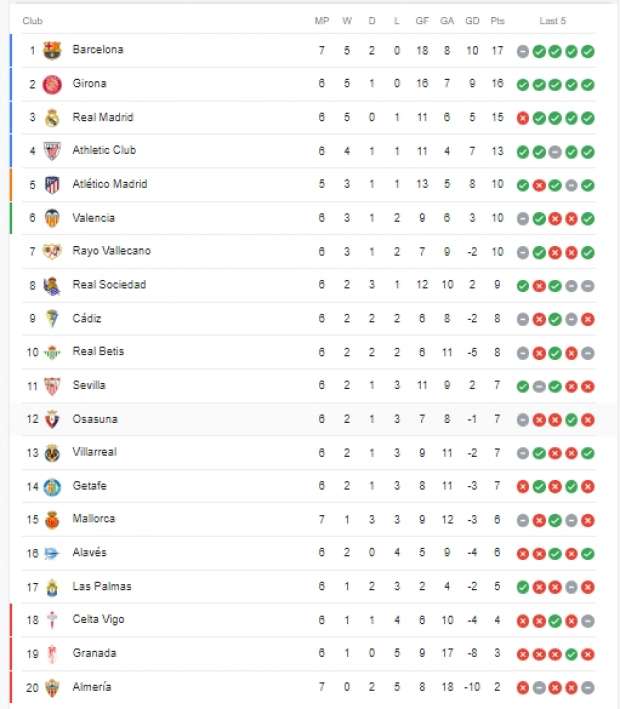Image resolution: width=620 pixels, height=709 pixels.
Task: Click Real Madrid's red loss result icon
Action: 522,118
